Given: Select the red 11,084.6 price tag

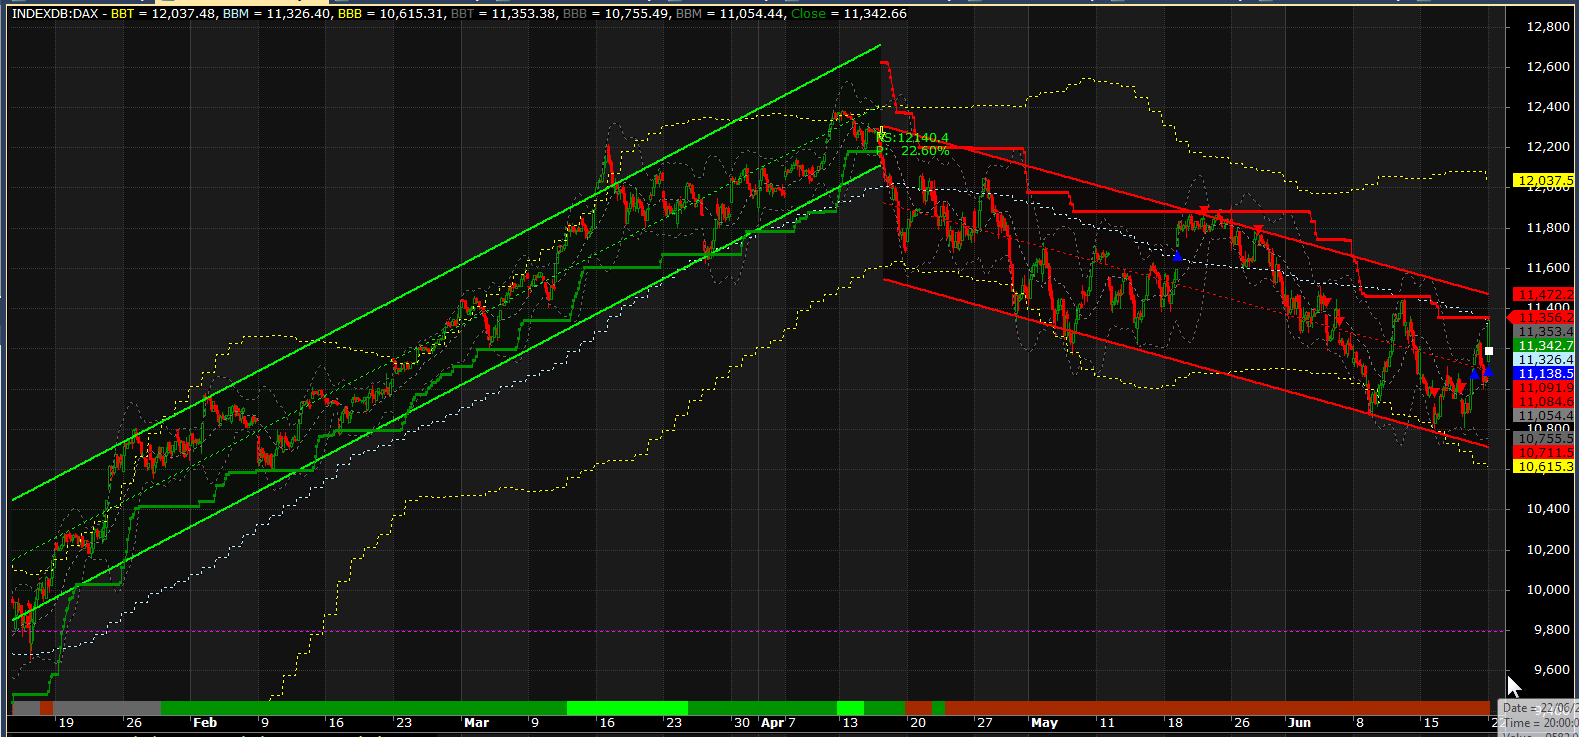Looking at the screenshot, I should pyautogui.click(x=1545, y=401).
